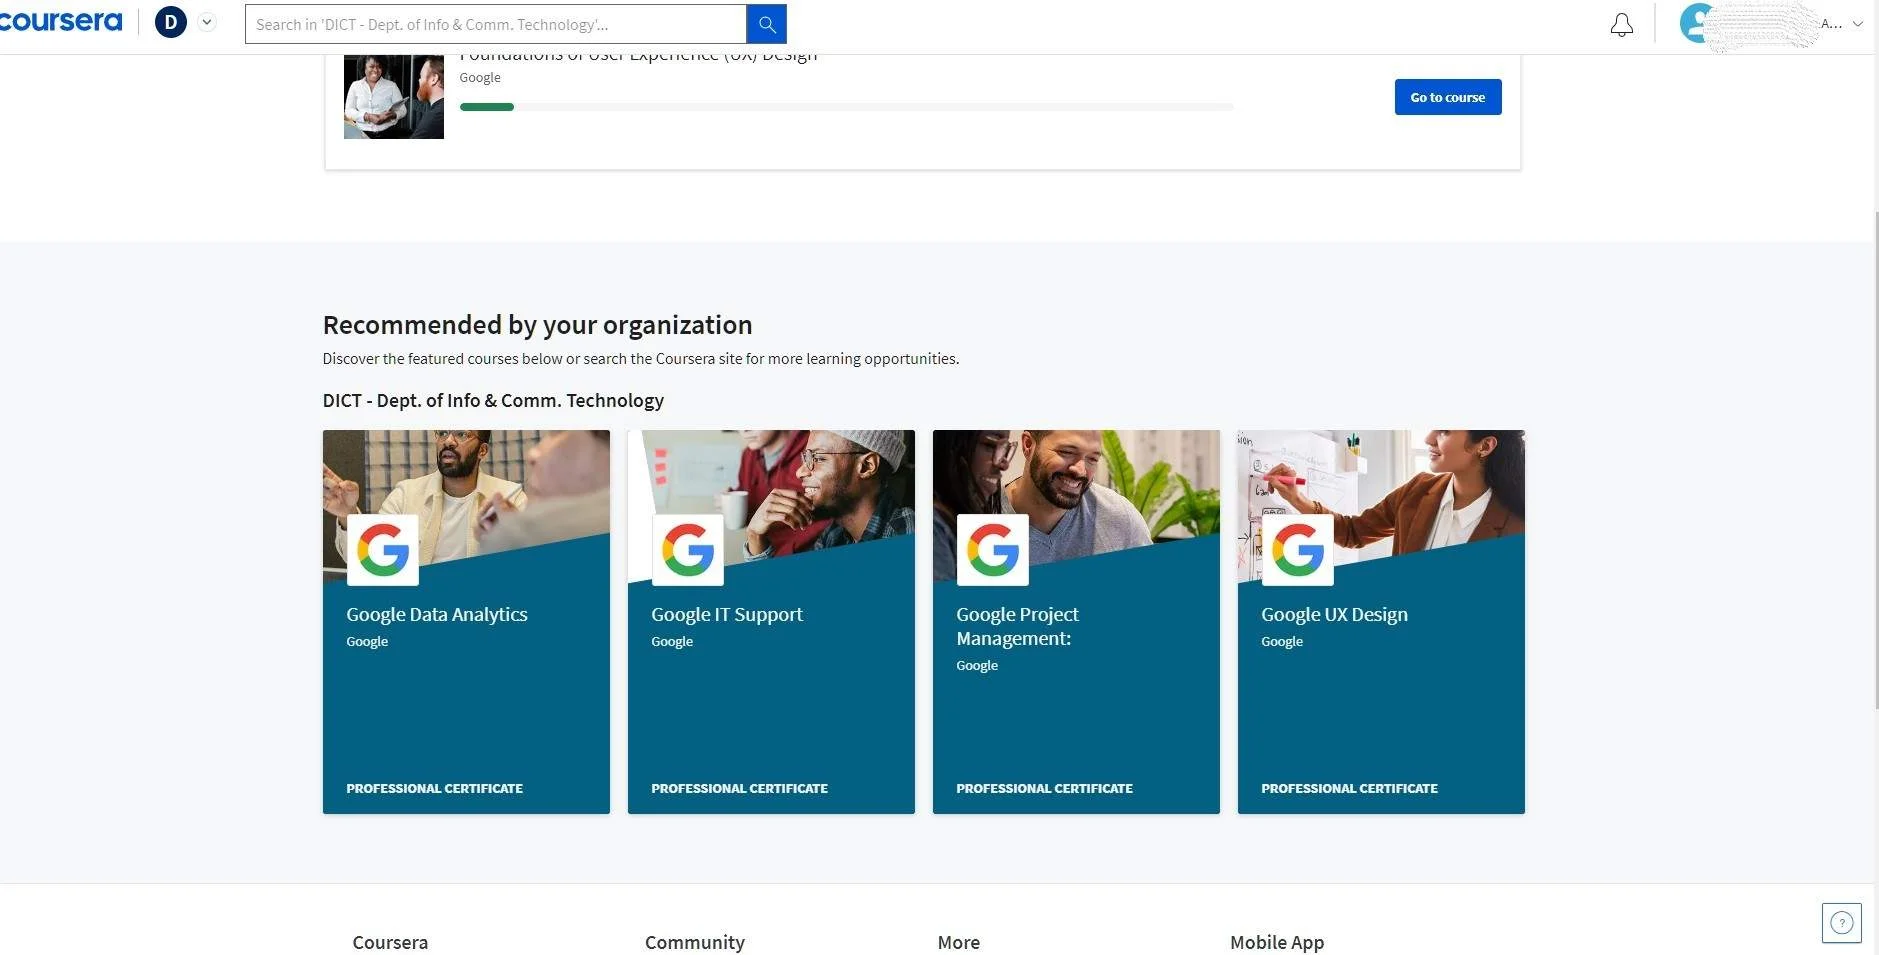Click the Coursera footer heading
This screenshot has width=1879, height=955.
(390, 942)
